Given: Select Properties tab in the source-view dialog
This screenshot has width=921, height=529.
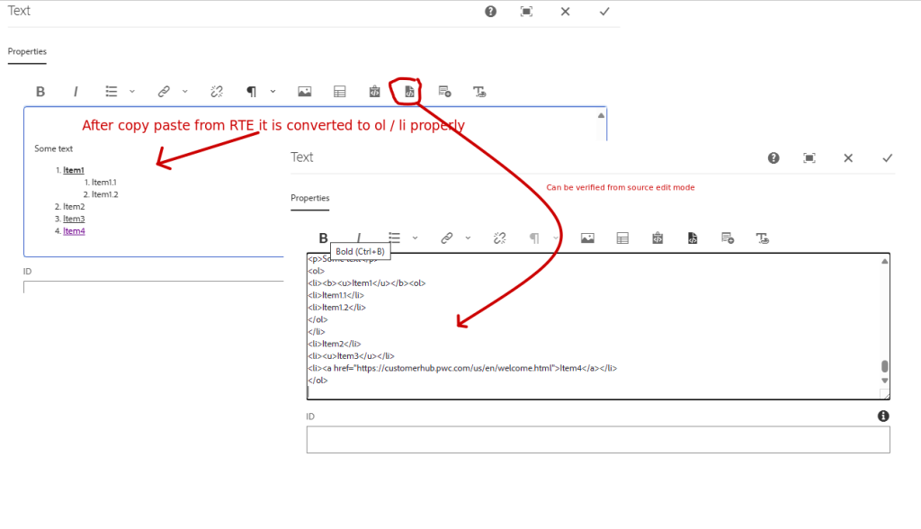Looking at the screenshot, I should (310, 198).
